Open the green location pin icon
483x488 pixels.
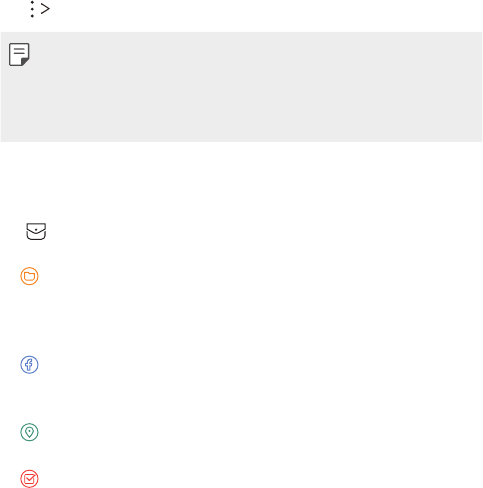[29, 432]
